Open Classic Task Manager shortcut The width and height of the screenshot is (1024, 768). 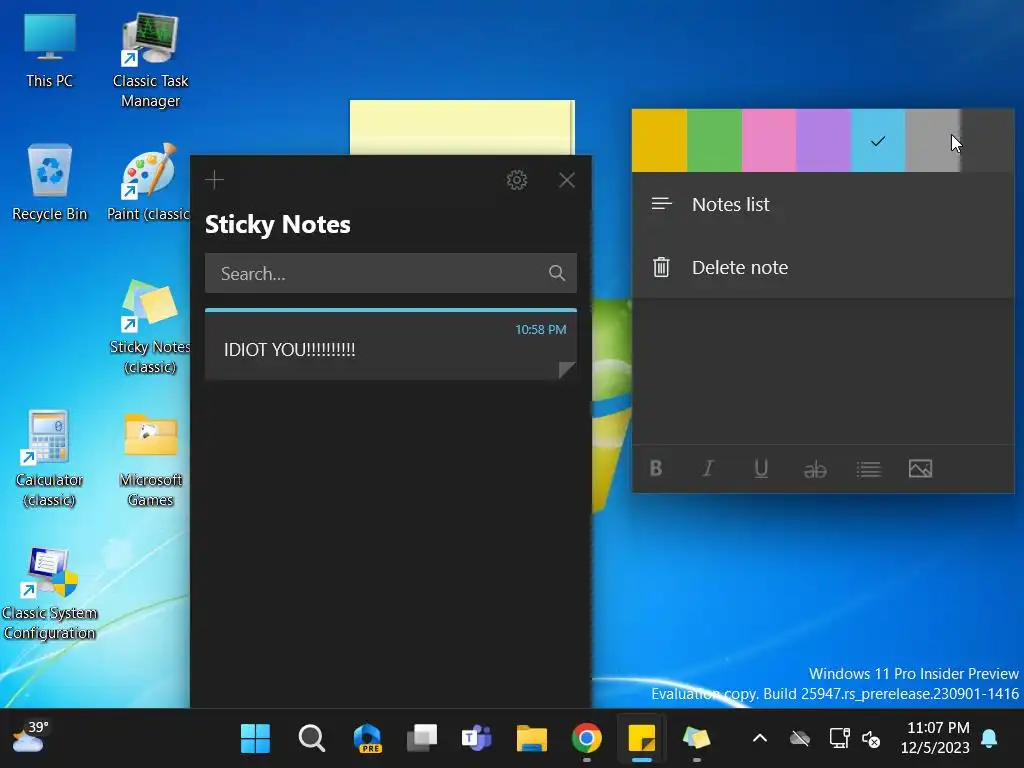pos(150,60)
